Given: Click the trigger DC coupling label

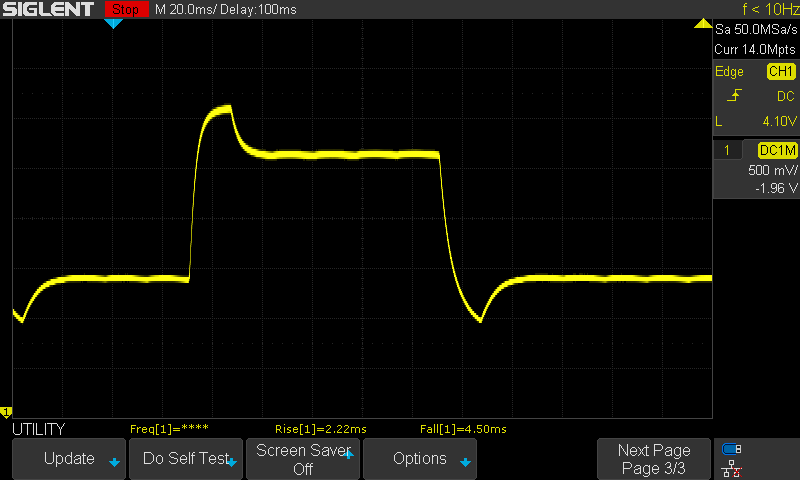Looking at the screenshot, I should point(785,96).
